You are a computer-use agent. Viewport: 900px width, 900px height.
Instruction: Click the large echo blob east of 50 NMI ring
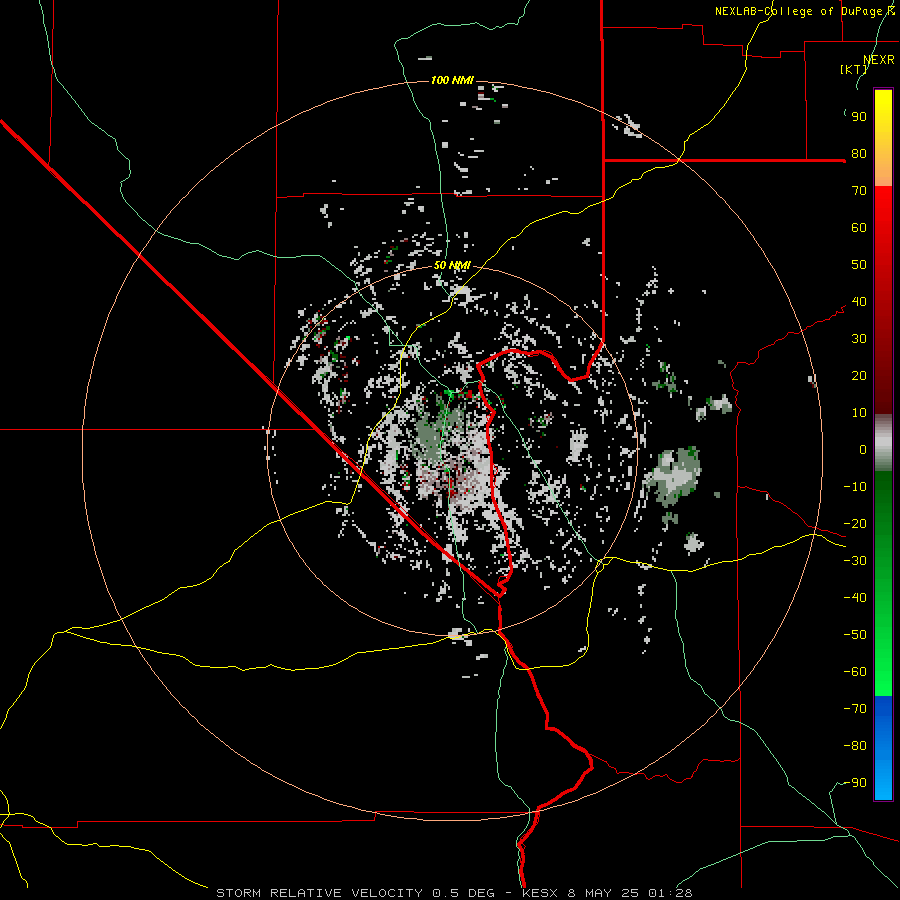pos(673,475)
